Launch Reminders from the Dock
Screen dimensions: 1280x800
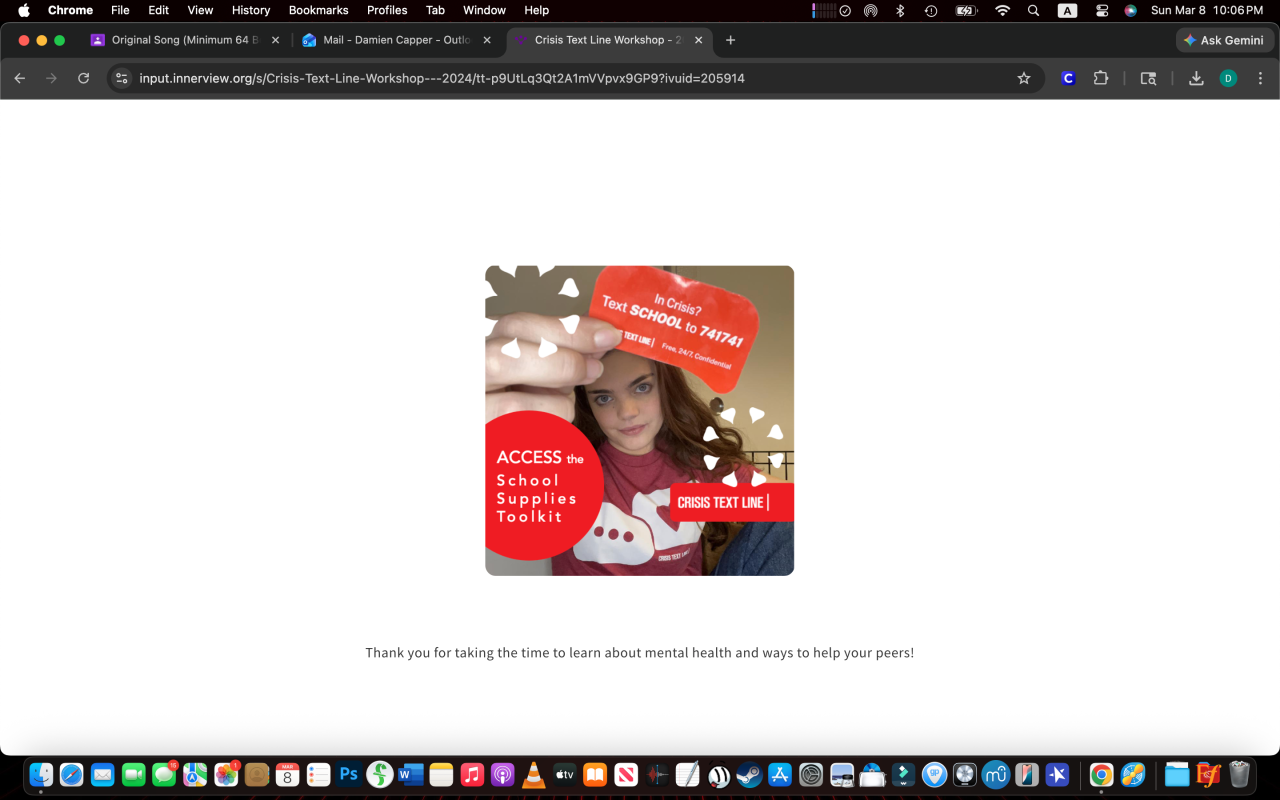pyautogui.click(x=318, y=774)
